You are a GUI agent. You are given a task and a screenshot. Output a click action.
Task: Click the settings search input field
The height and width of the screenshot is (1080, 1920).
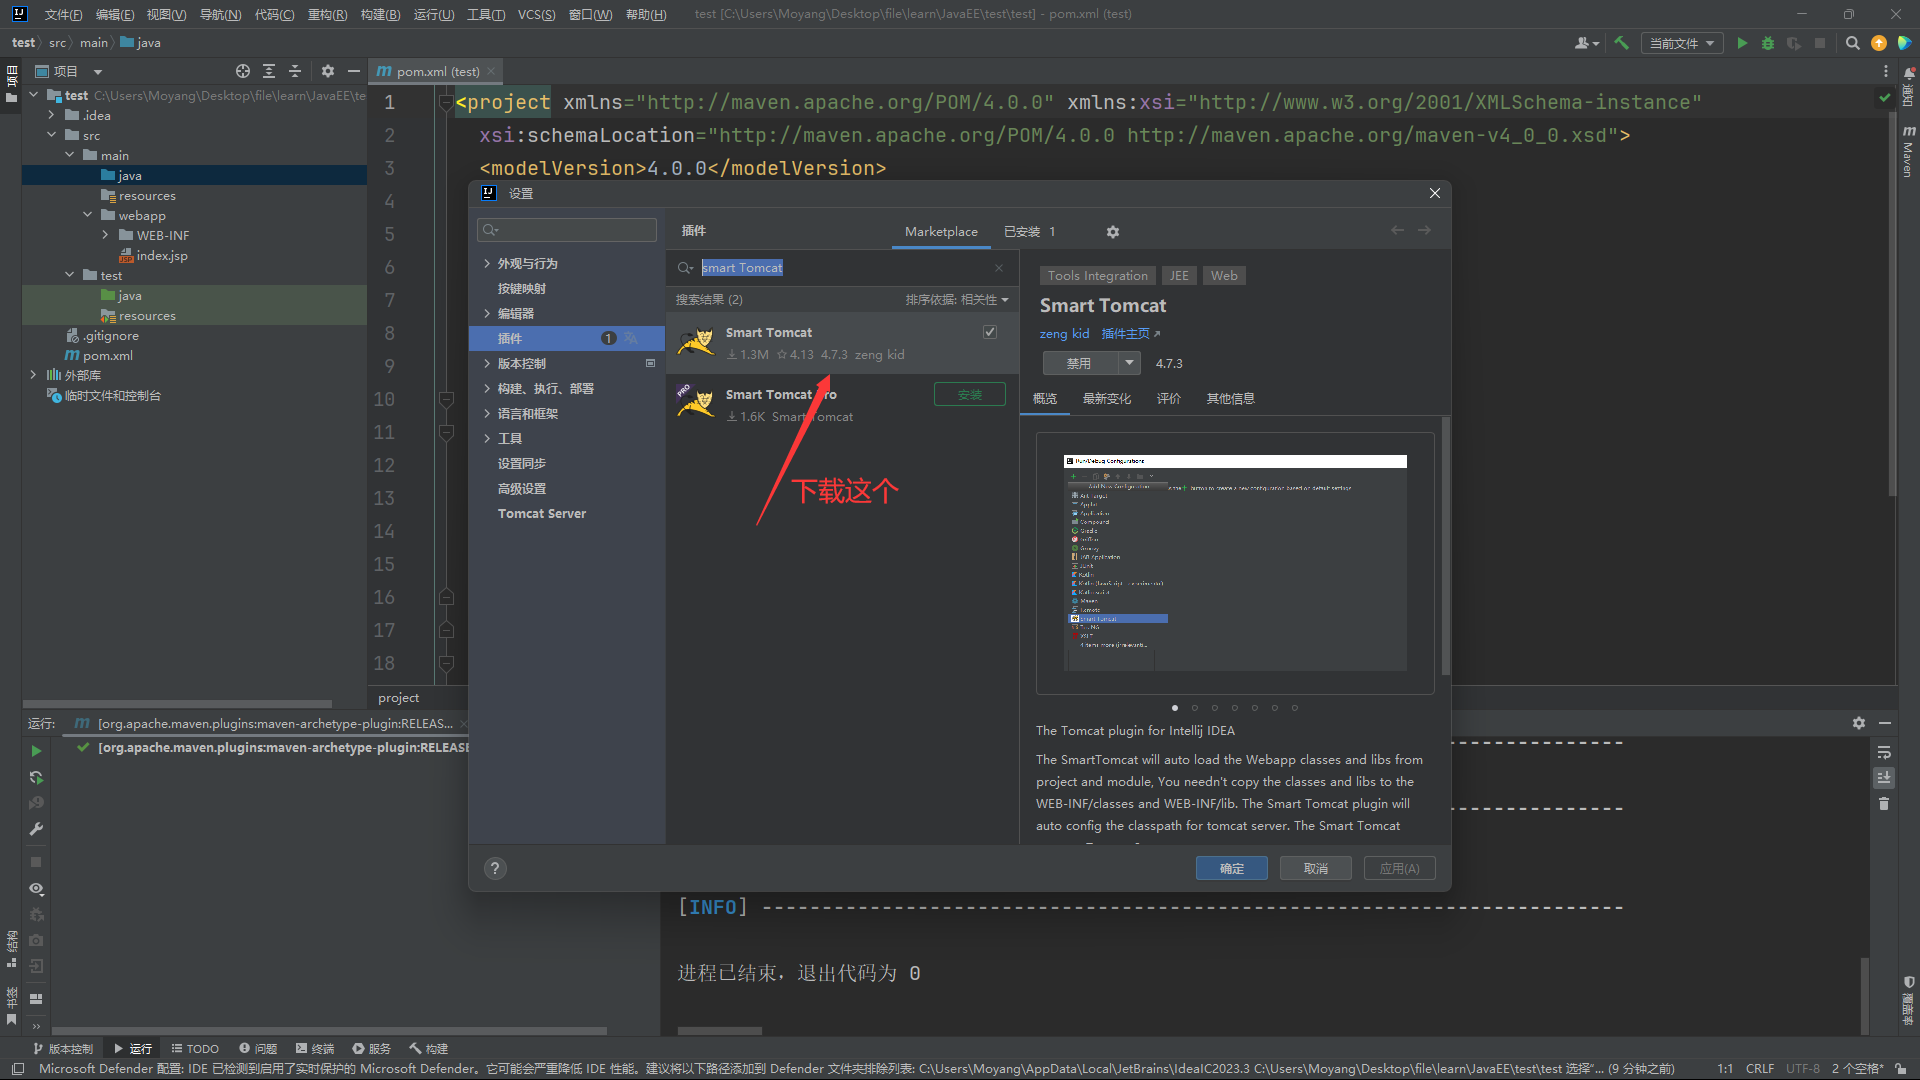[x=566, y=230]
